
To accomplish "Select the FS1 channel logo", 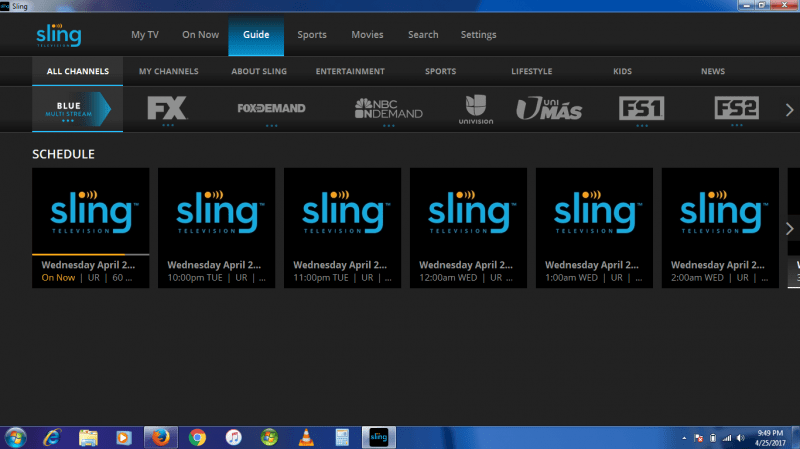I will (x=642, y=108).
